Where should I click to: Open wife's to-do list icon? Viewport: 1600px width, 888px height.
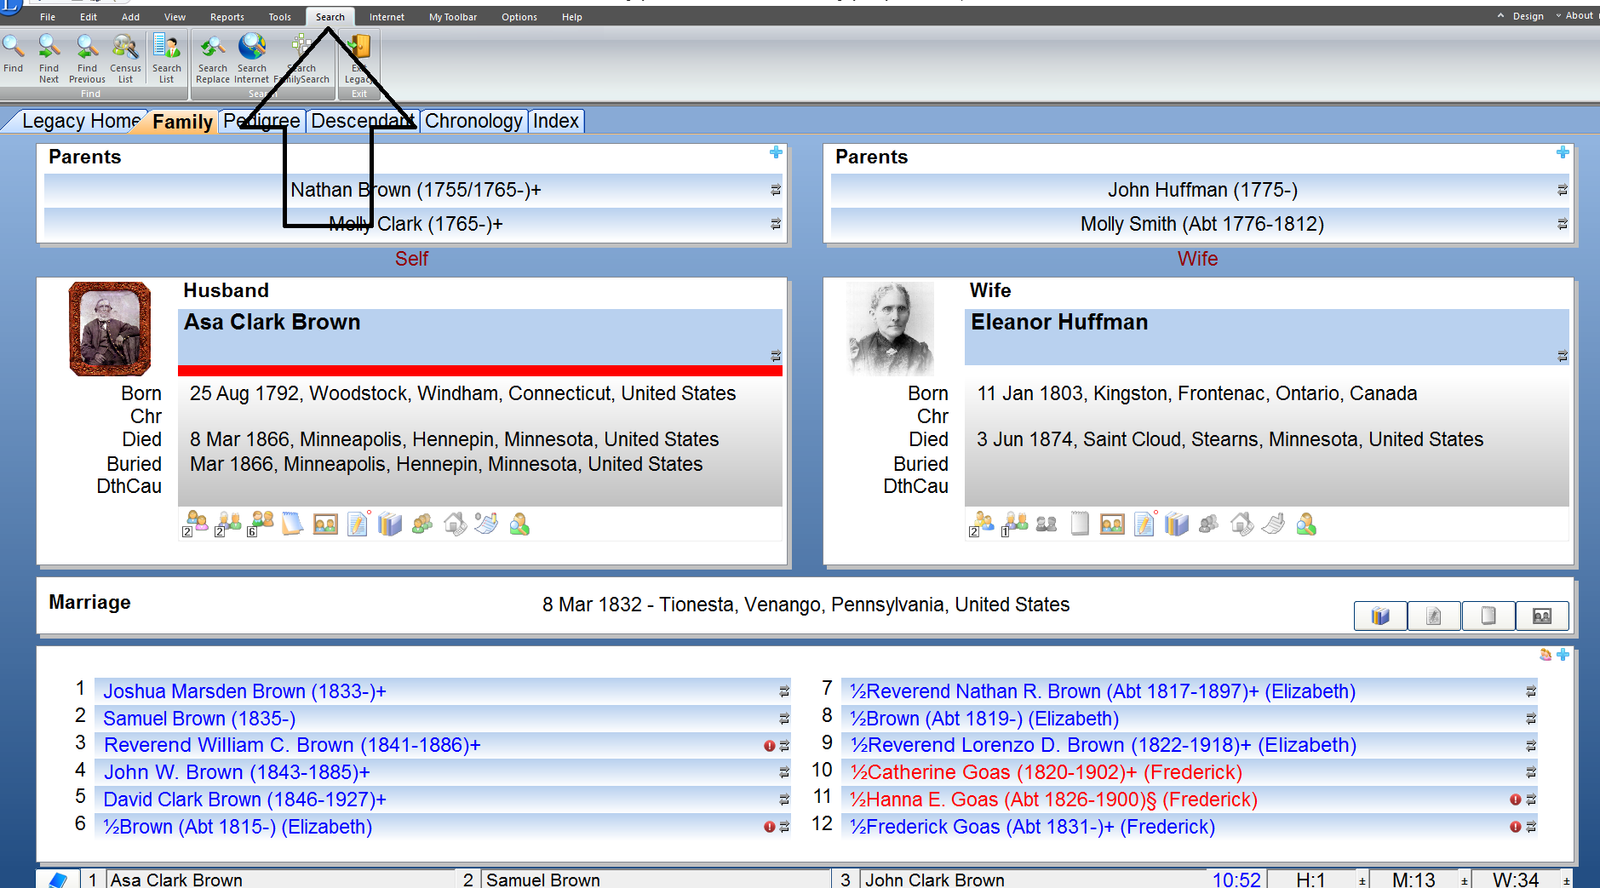(x=1145, y=523)
